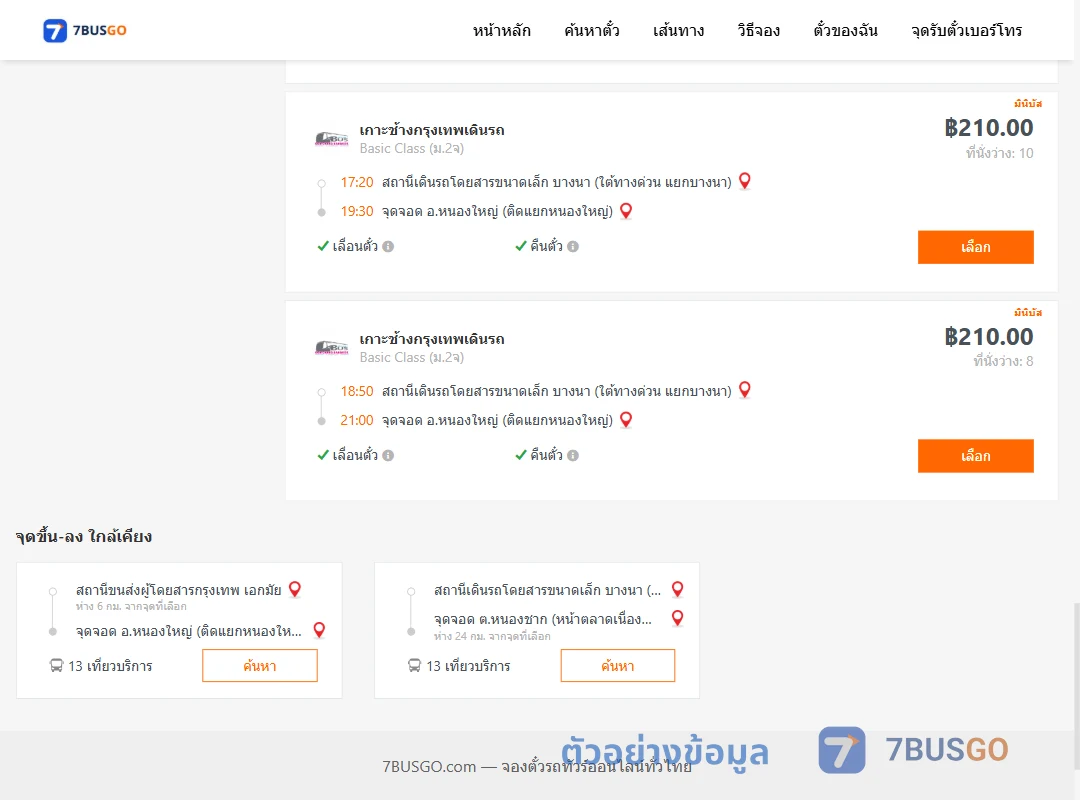Viewport: 1080px width, 800px height.
Task: Search trips from เอกมัย with ค้นหา button
Action: 260,666
